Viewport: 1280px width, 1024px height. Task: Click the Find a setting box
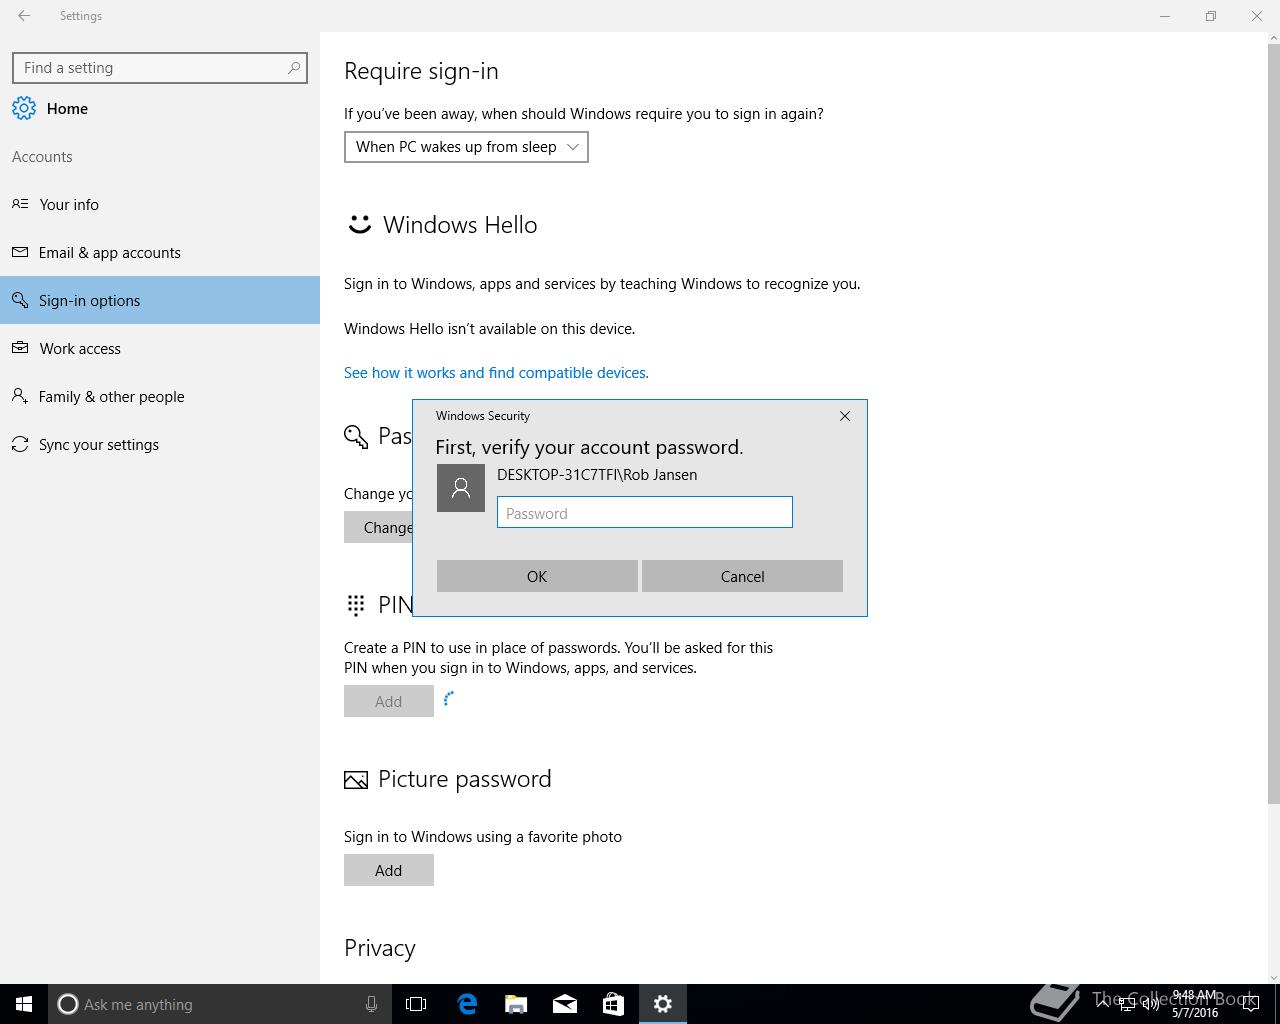(160, 68)
